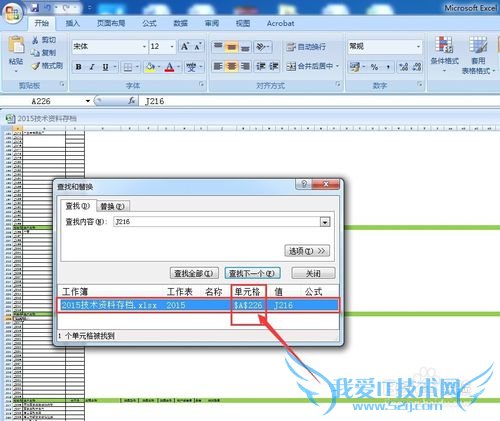Open Merge and Center dropdown arrow

pos(337,66)
